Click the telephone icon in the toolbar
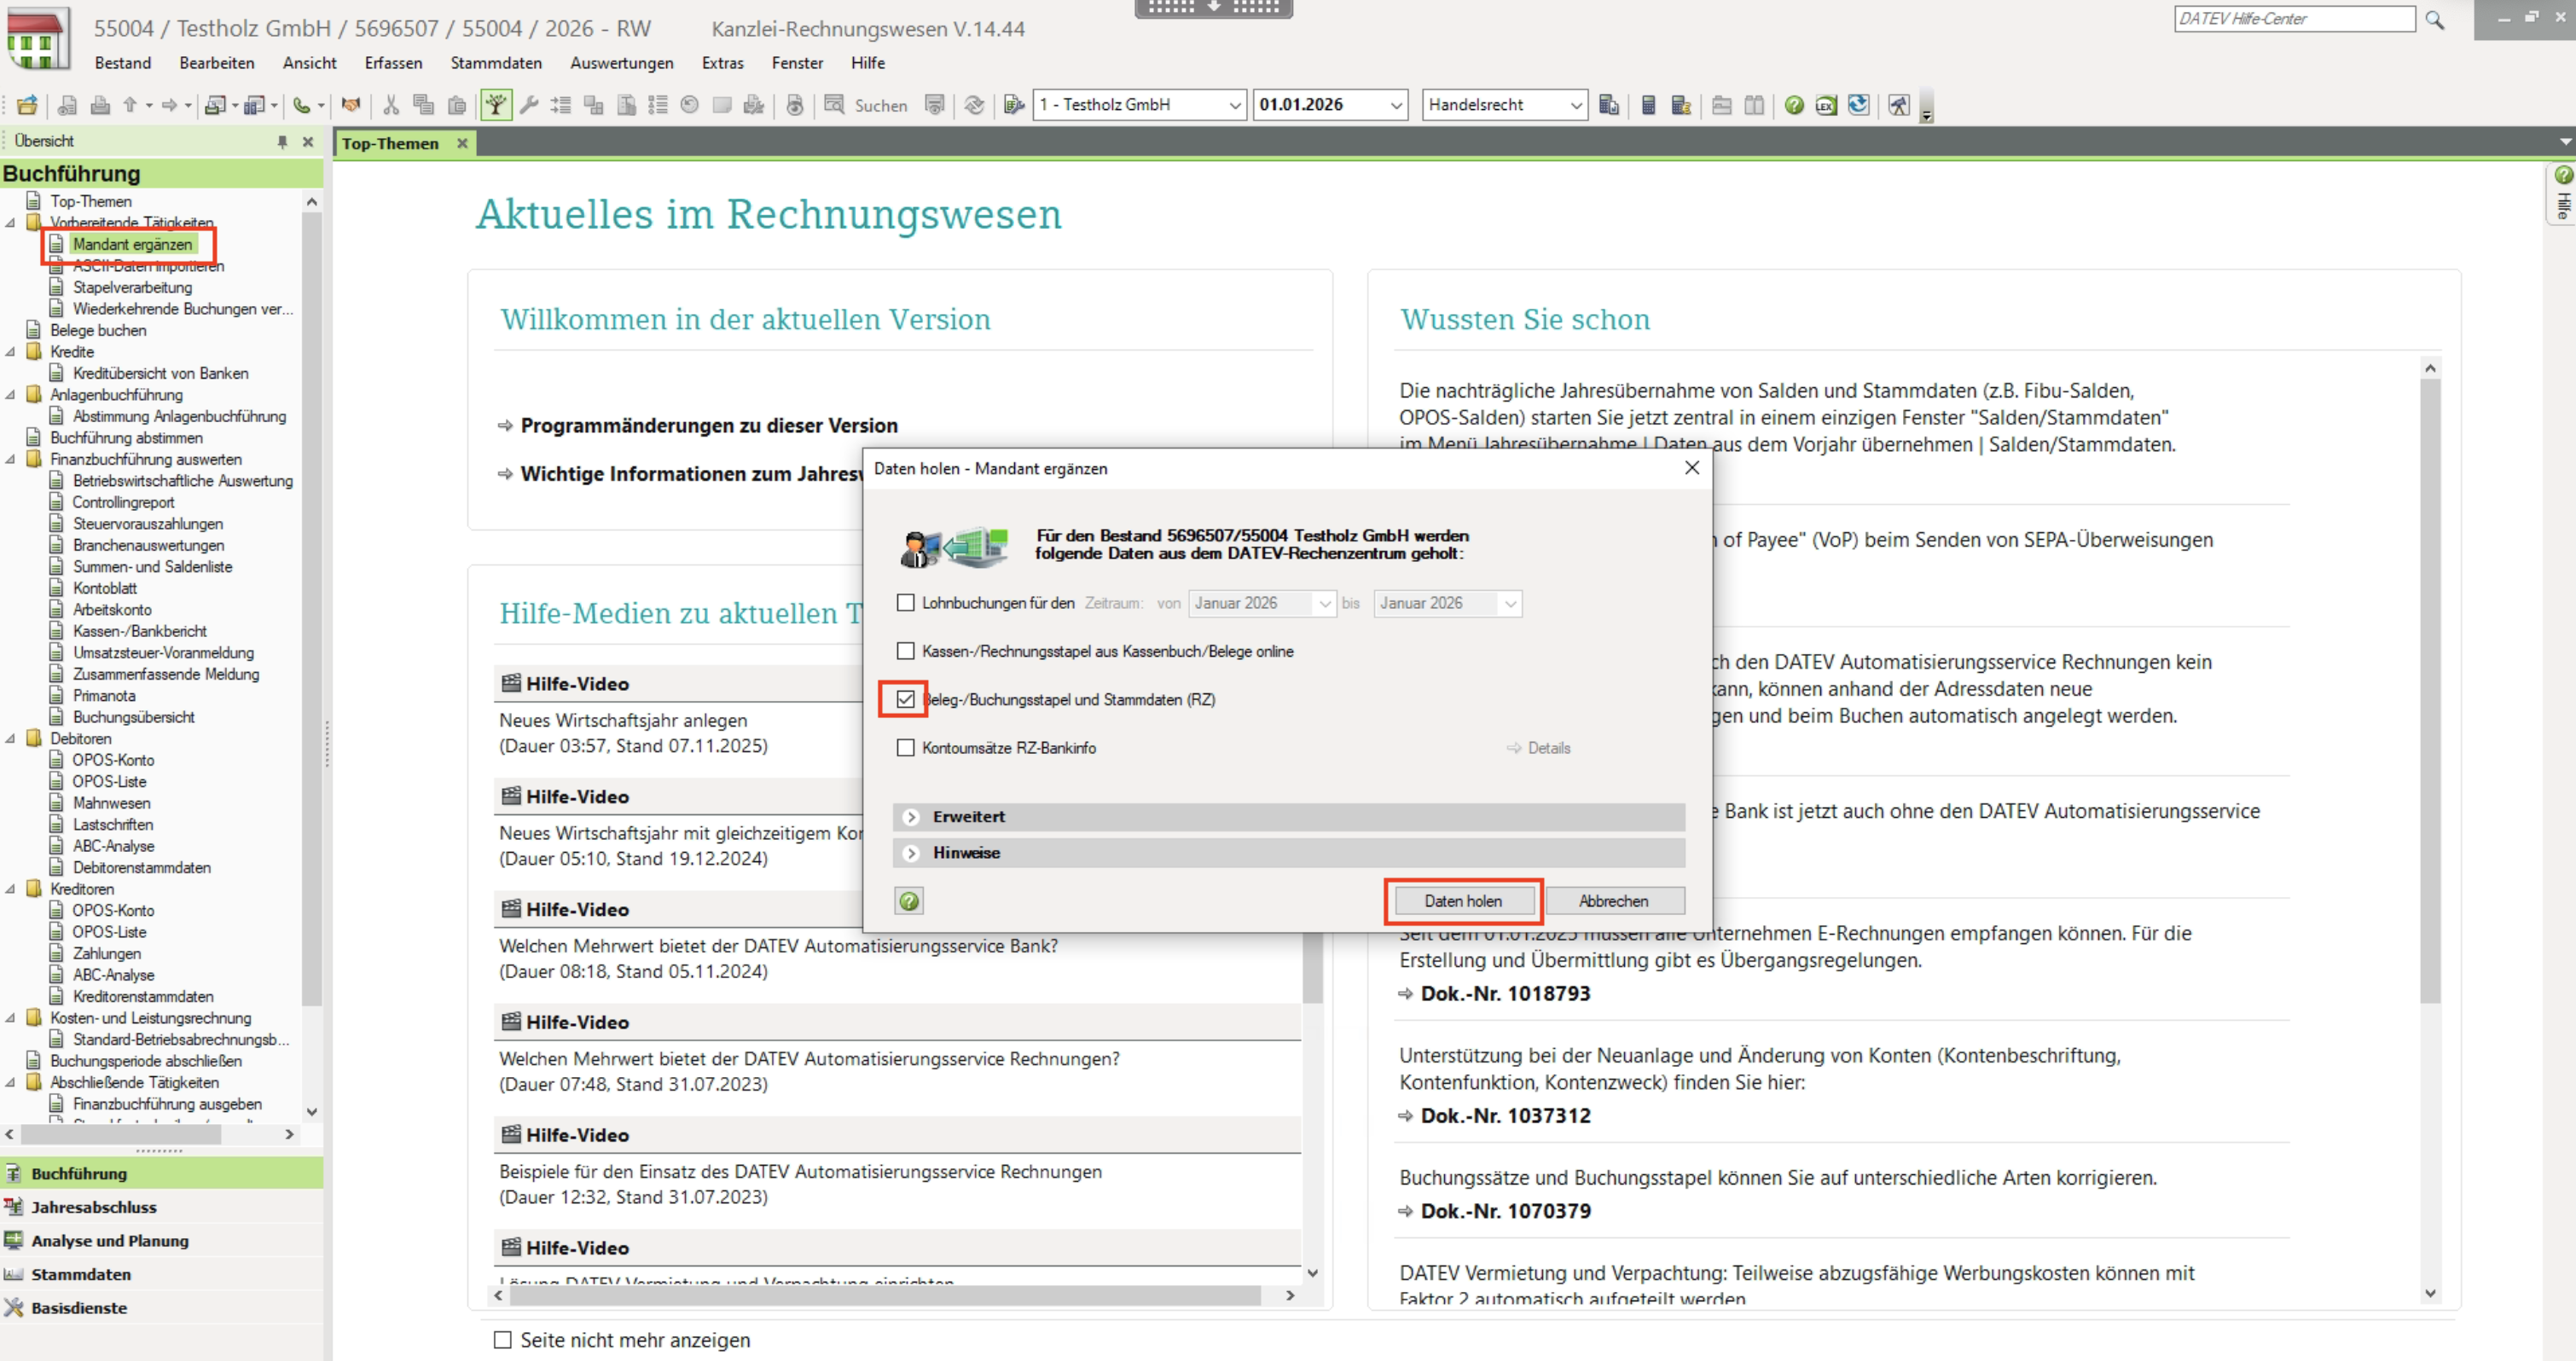This screenshot has width=2576, height=1361. [302, 105]
